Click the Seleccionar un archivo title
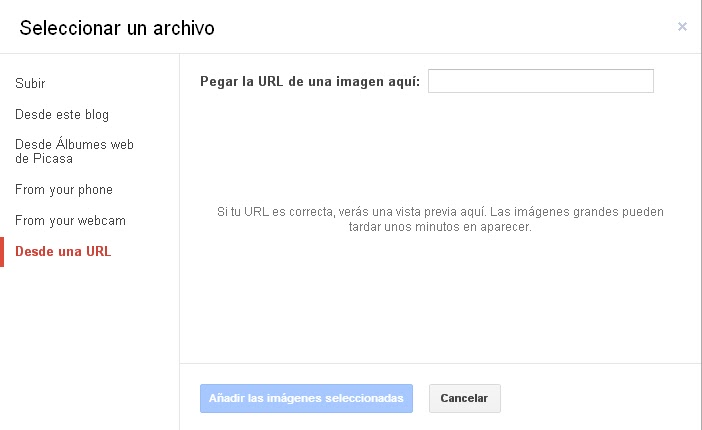 pos(117,28)
